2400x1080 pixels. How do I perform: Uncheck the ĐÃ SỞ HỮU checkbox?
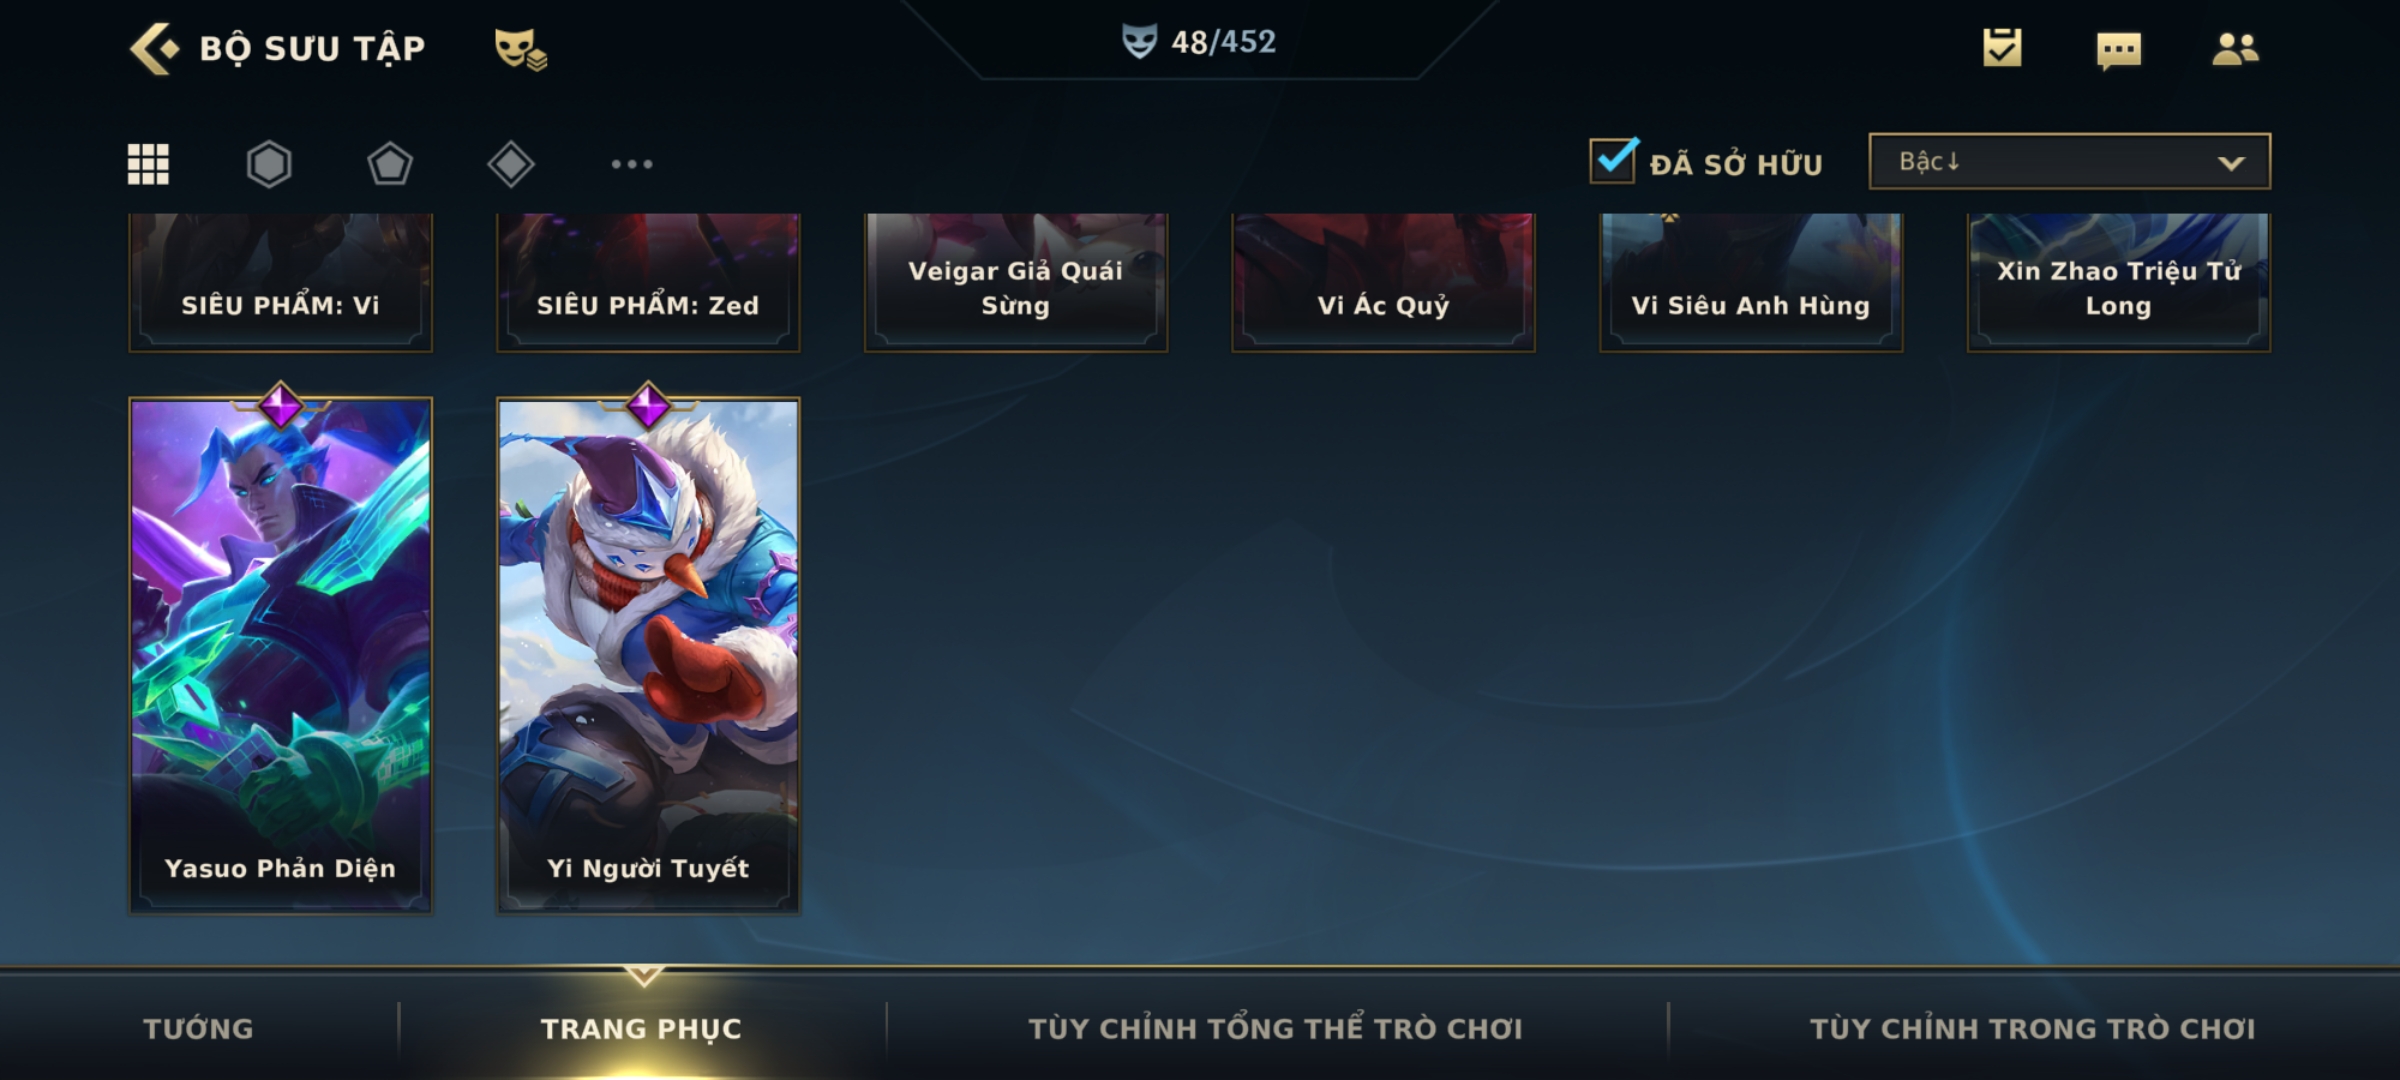point(1614,160)
